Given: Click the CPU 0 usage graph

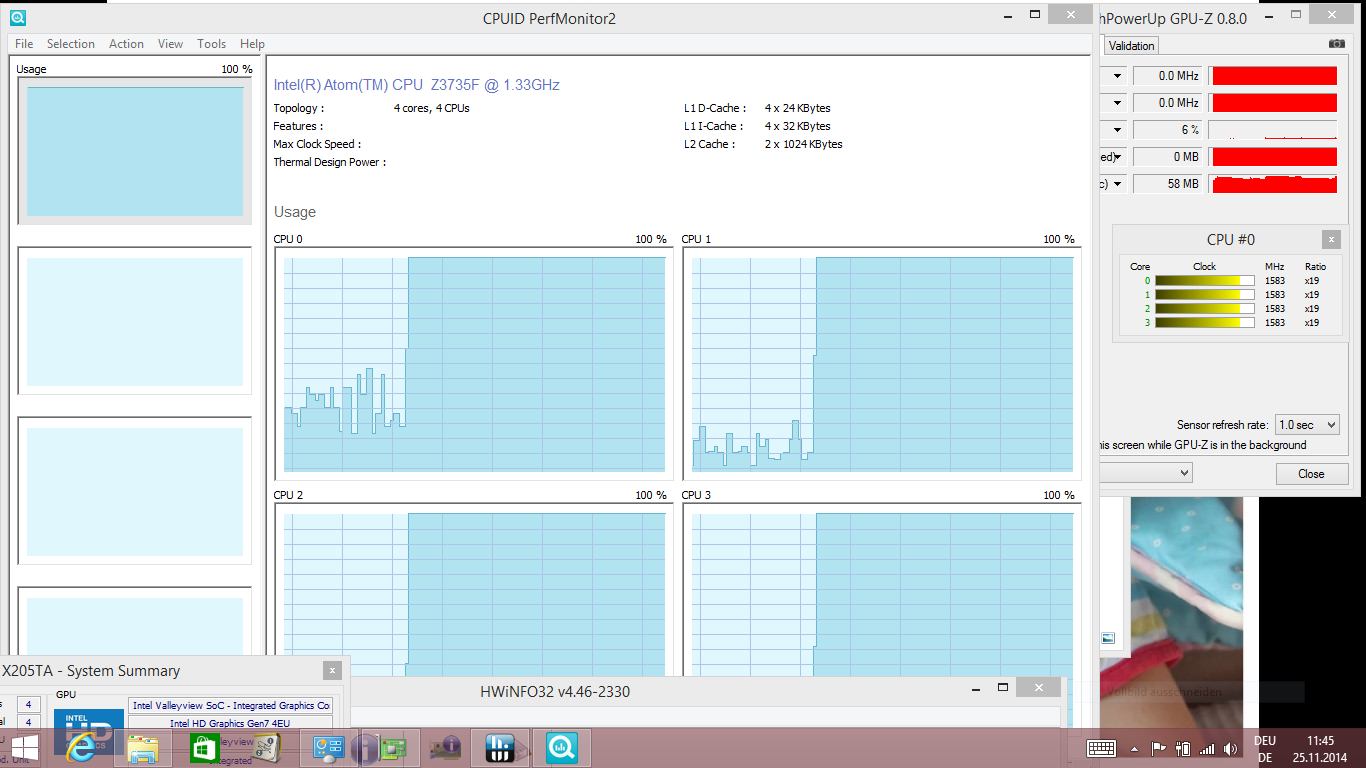Looking at the screenshot, I should click(x=474, y=364).
